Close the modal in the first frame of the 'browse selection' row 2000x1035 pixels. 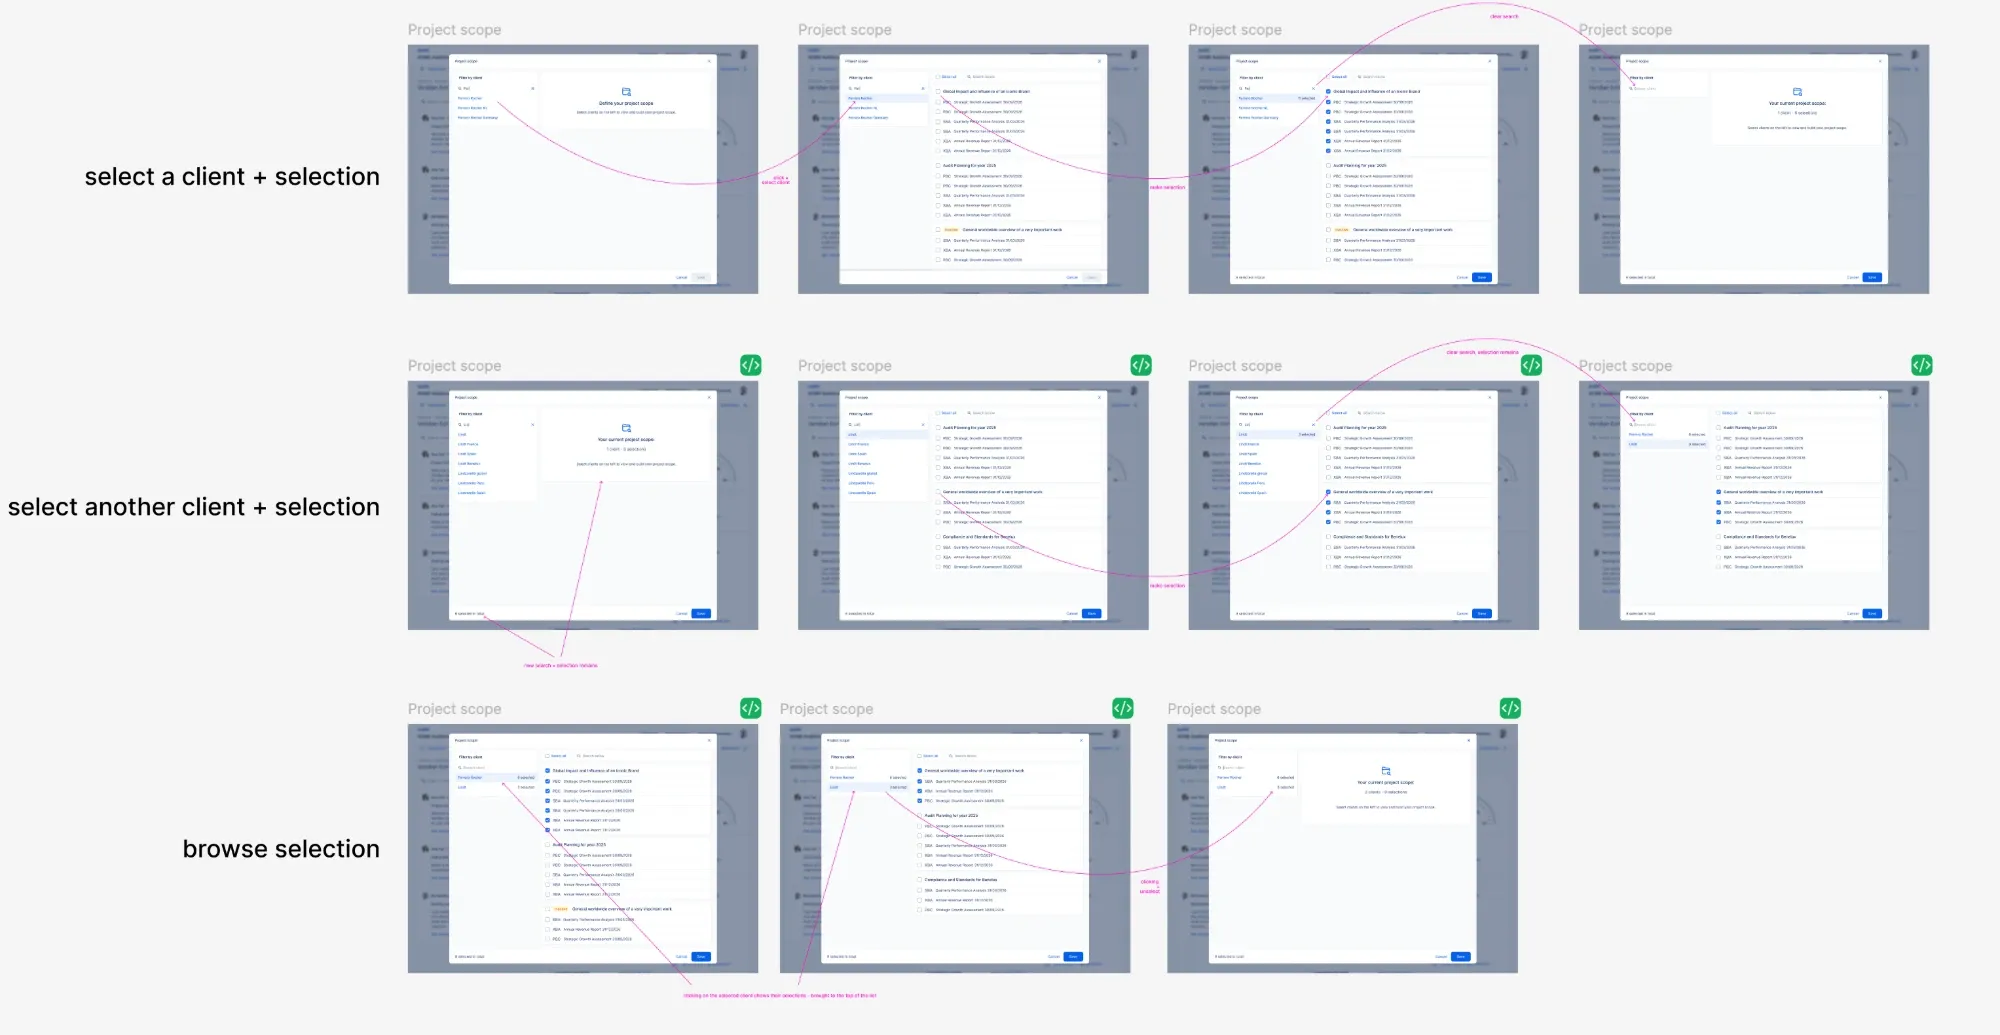pyautogui.click(x=710, y=740)
